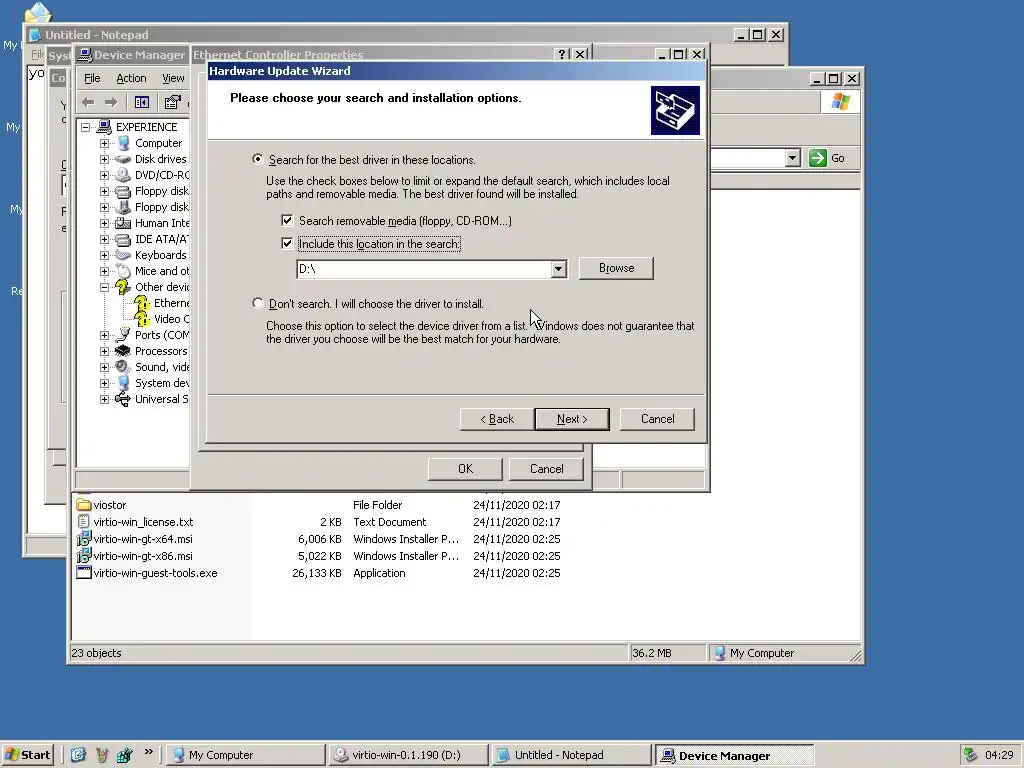Expand the Keyboards node

[104, 255]
